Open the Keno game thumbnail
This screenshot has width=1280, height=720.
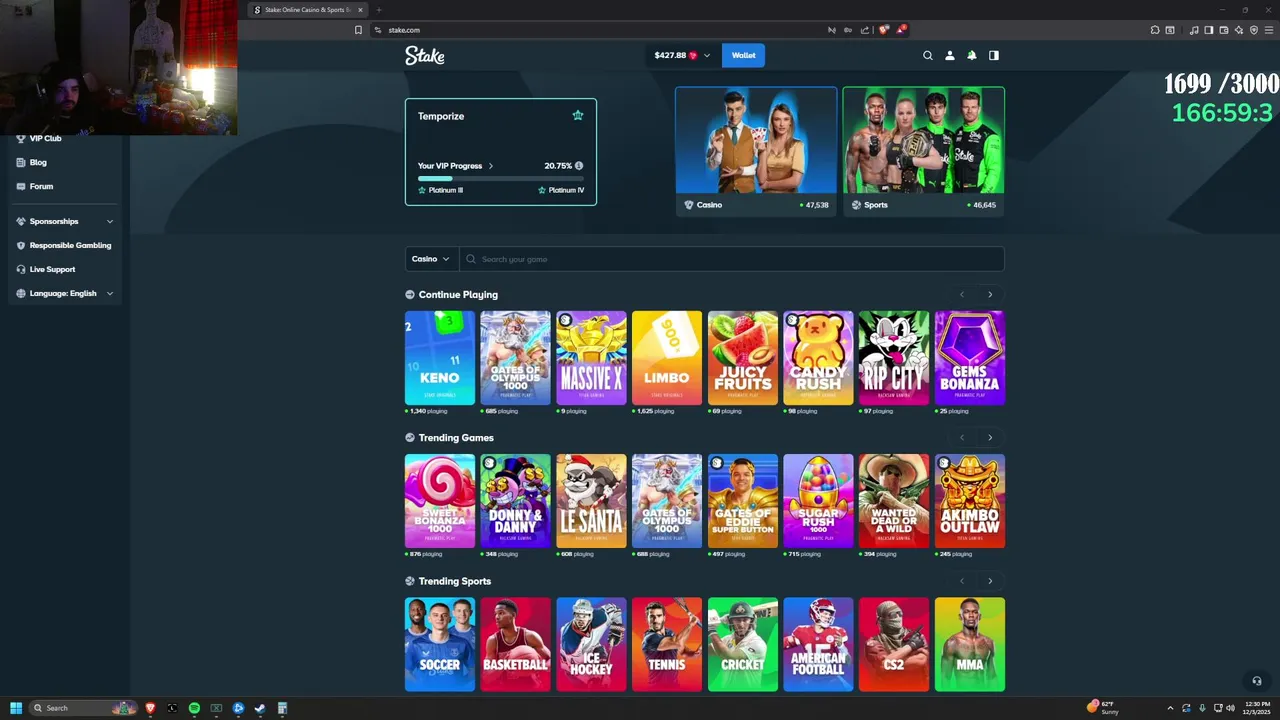(440, 358)
